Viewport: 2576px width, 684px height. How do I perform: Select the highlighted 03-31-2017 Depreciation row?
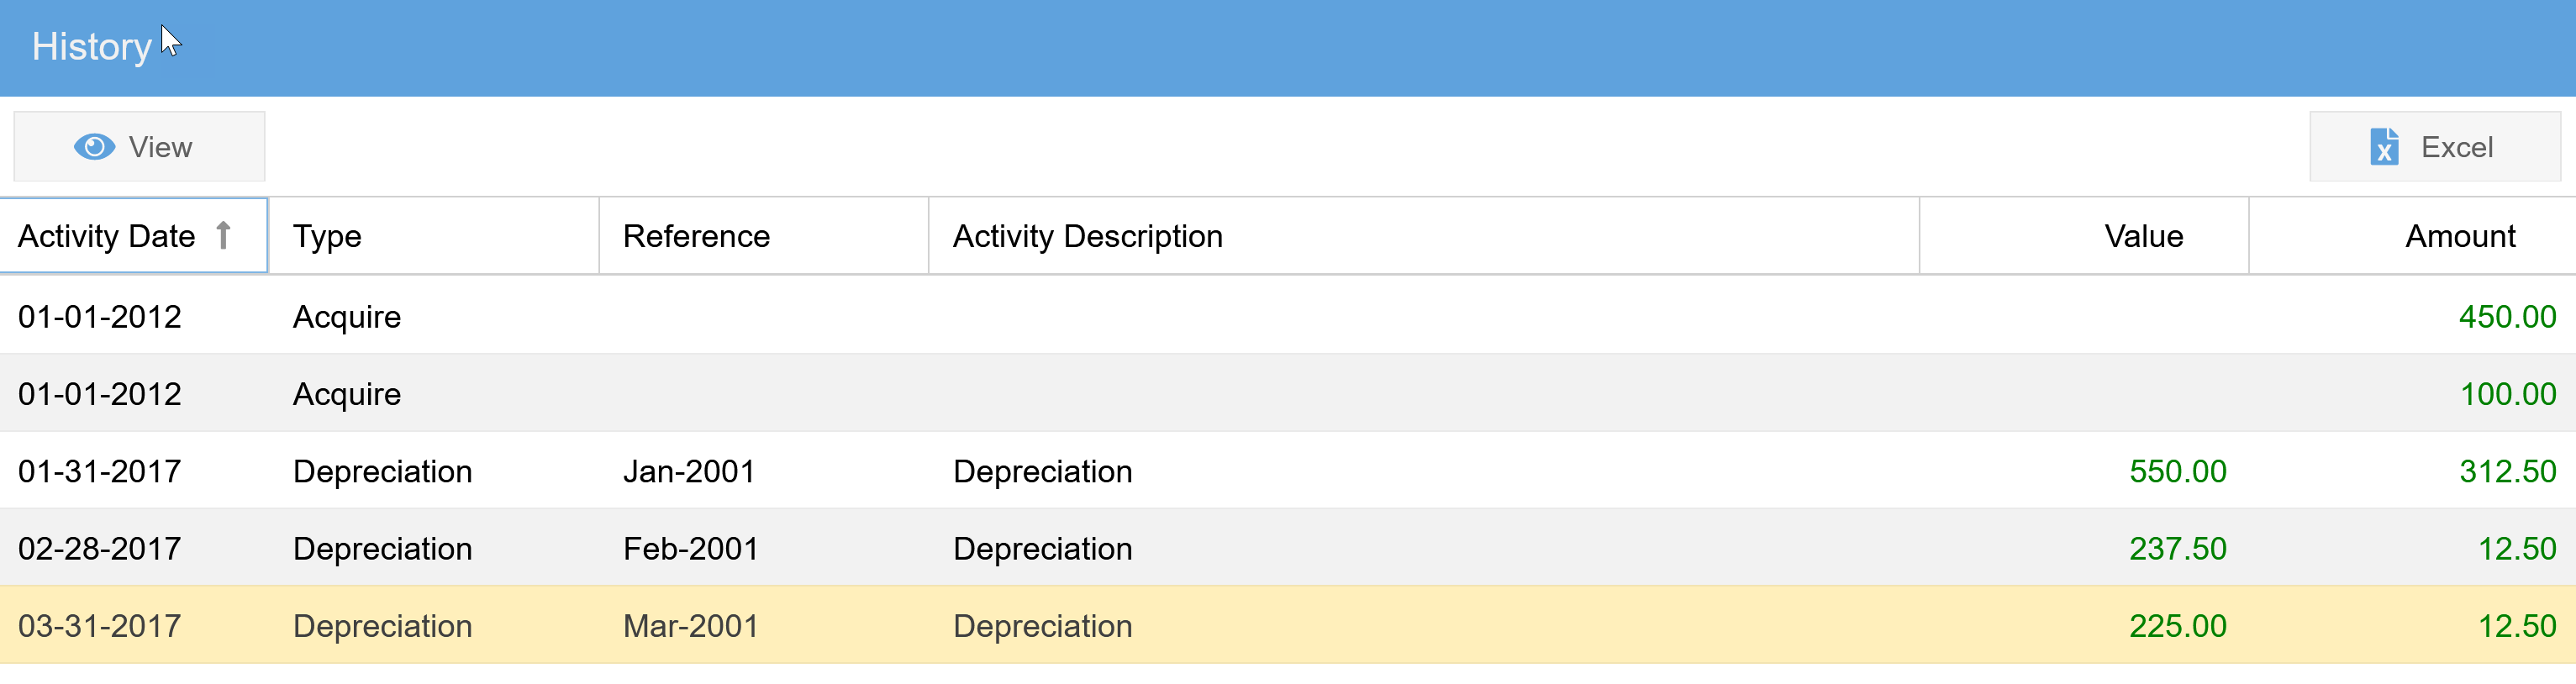click(x=1500, y=626)
